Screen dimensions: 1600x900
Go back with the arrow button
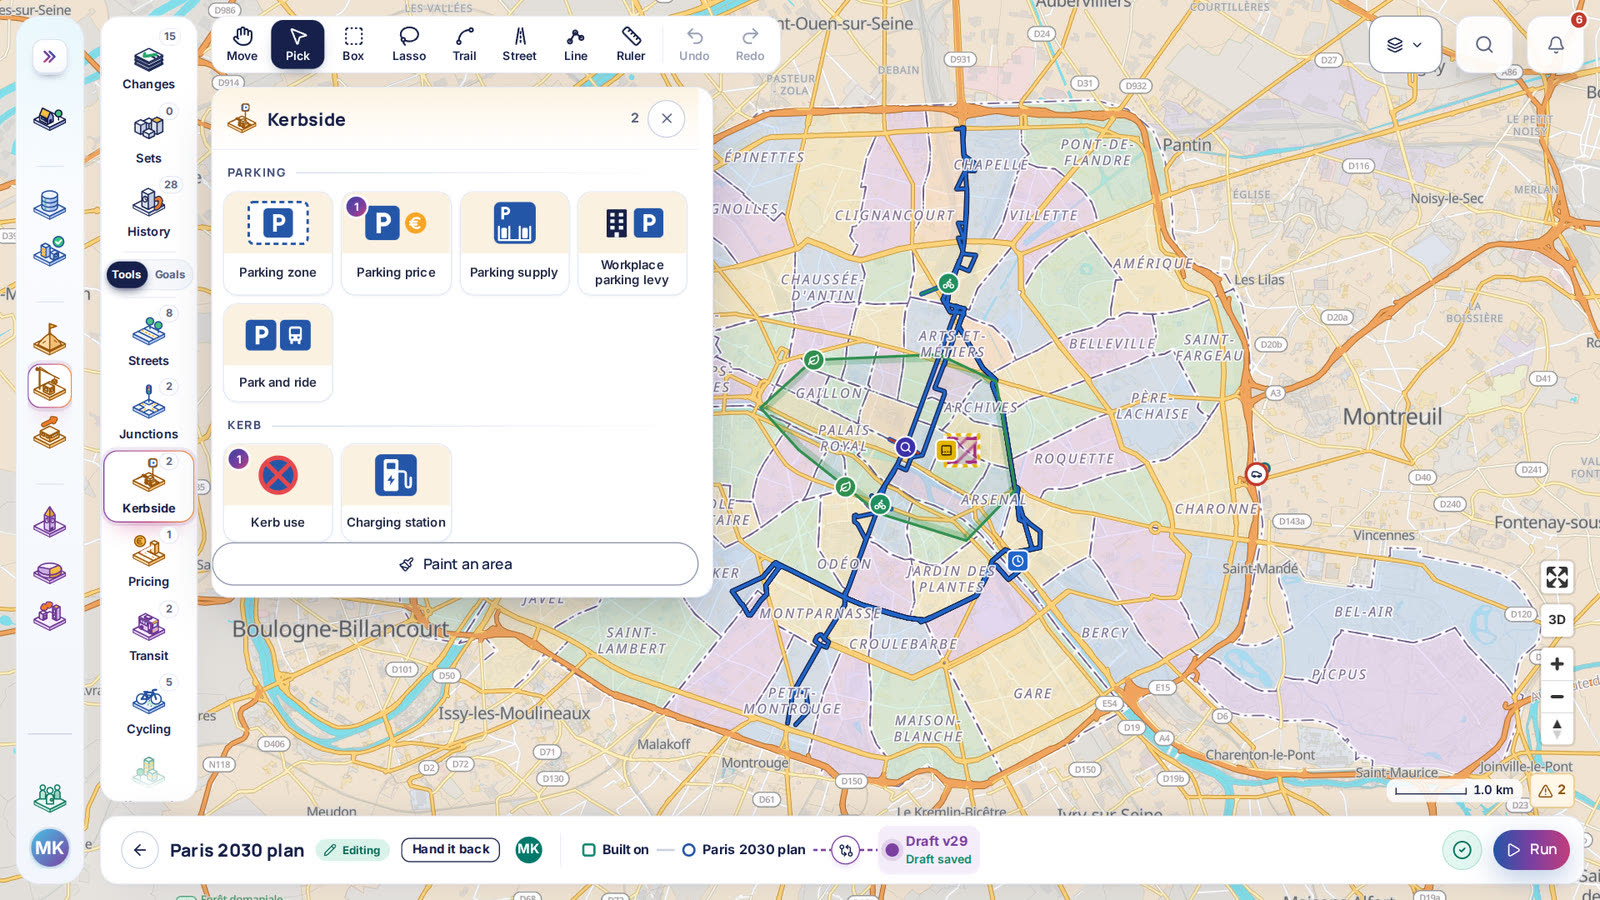click(x=140, y=850)
